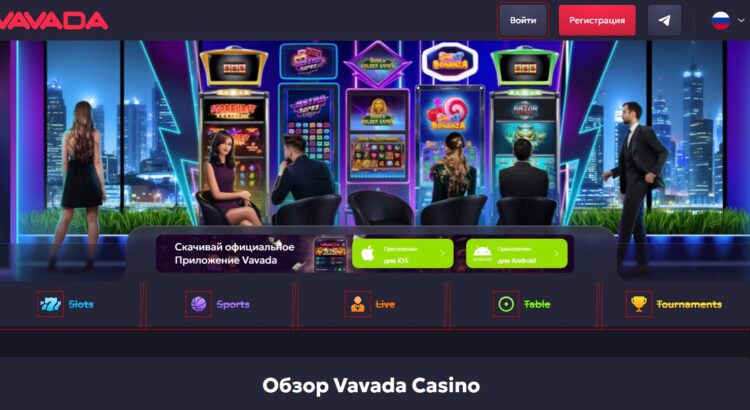Click the Android robot logo
This screenshot has width=750, height=410.
click(x=482, y=254)
